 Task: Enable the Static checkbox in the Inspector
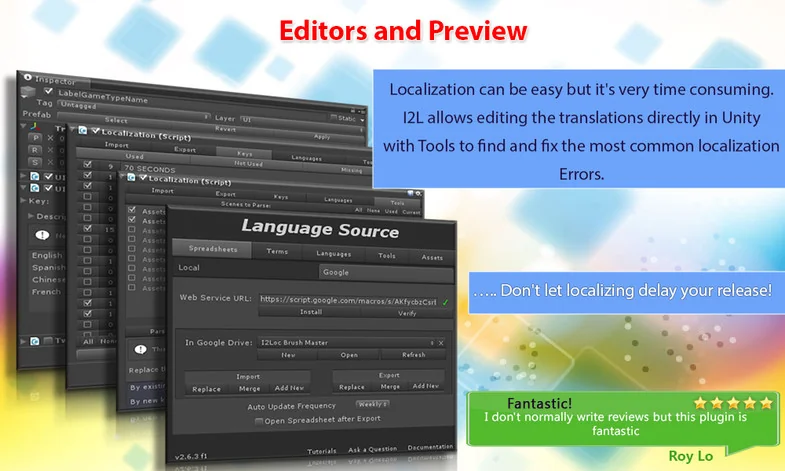tap(333, 117)
